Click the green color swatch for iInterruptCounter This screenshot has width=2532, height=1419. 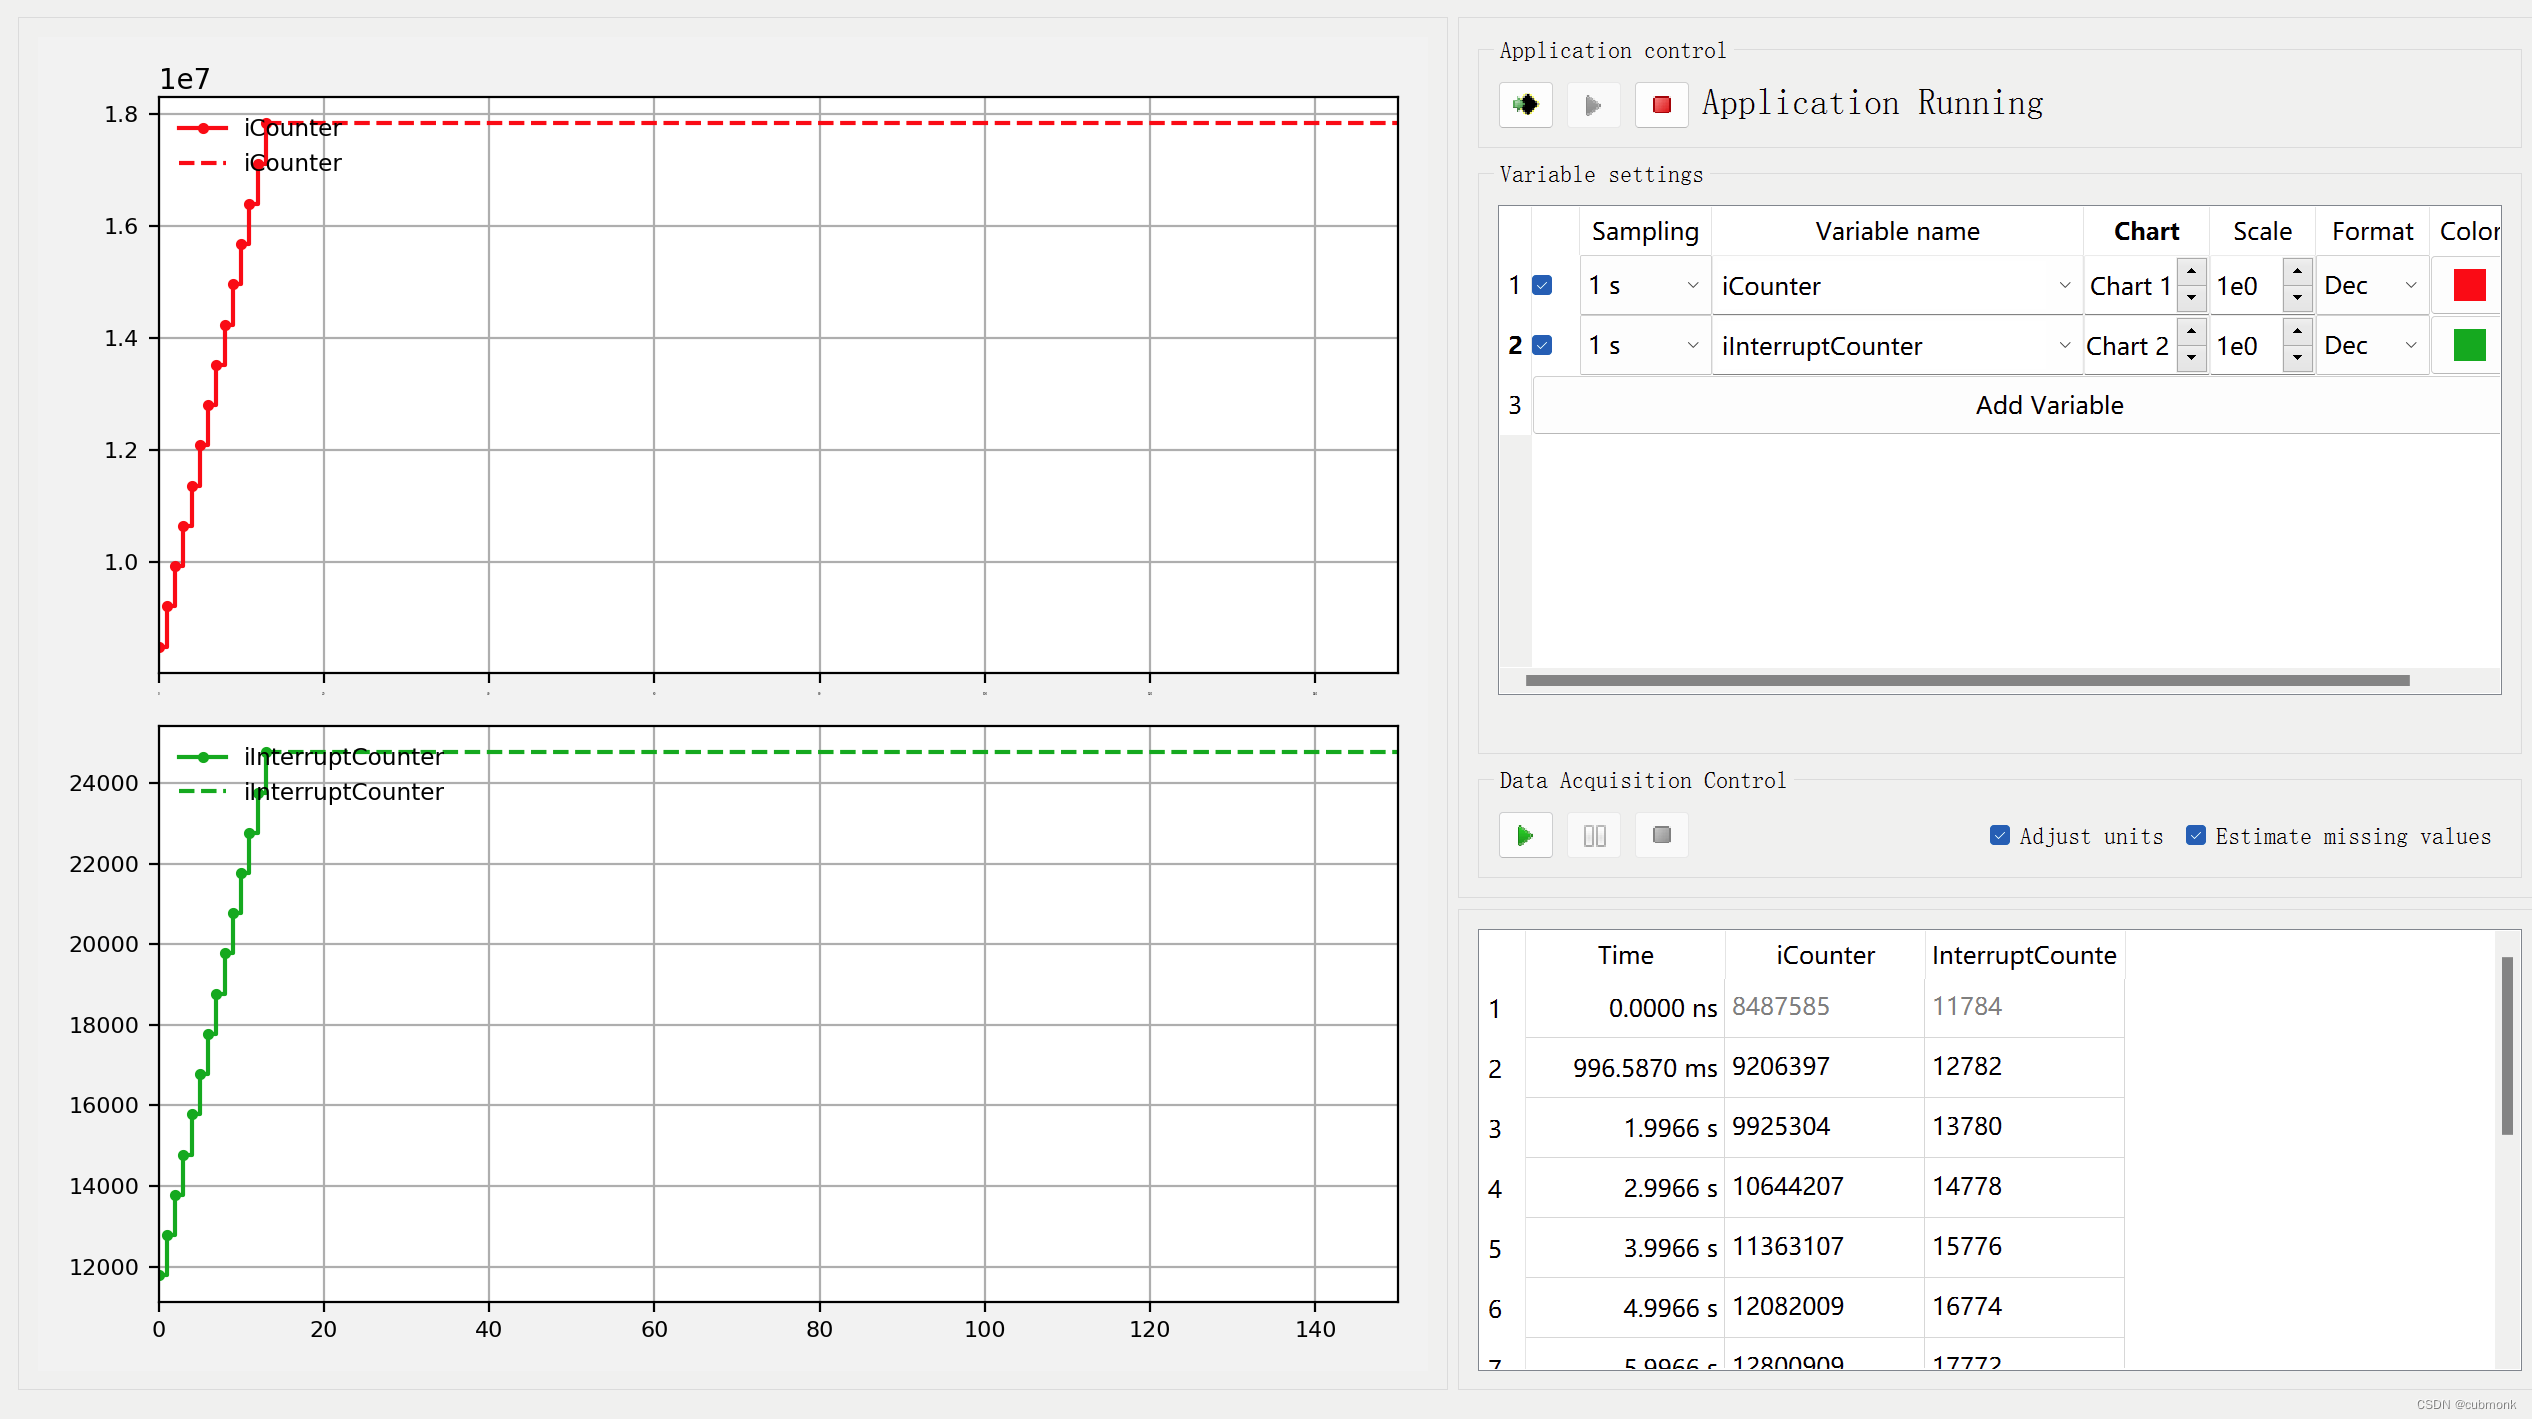coord(2469,344)
